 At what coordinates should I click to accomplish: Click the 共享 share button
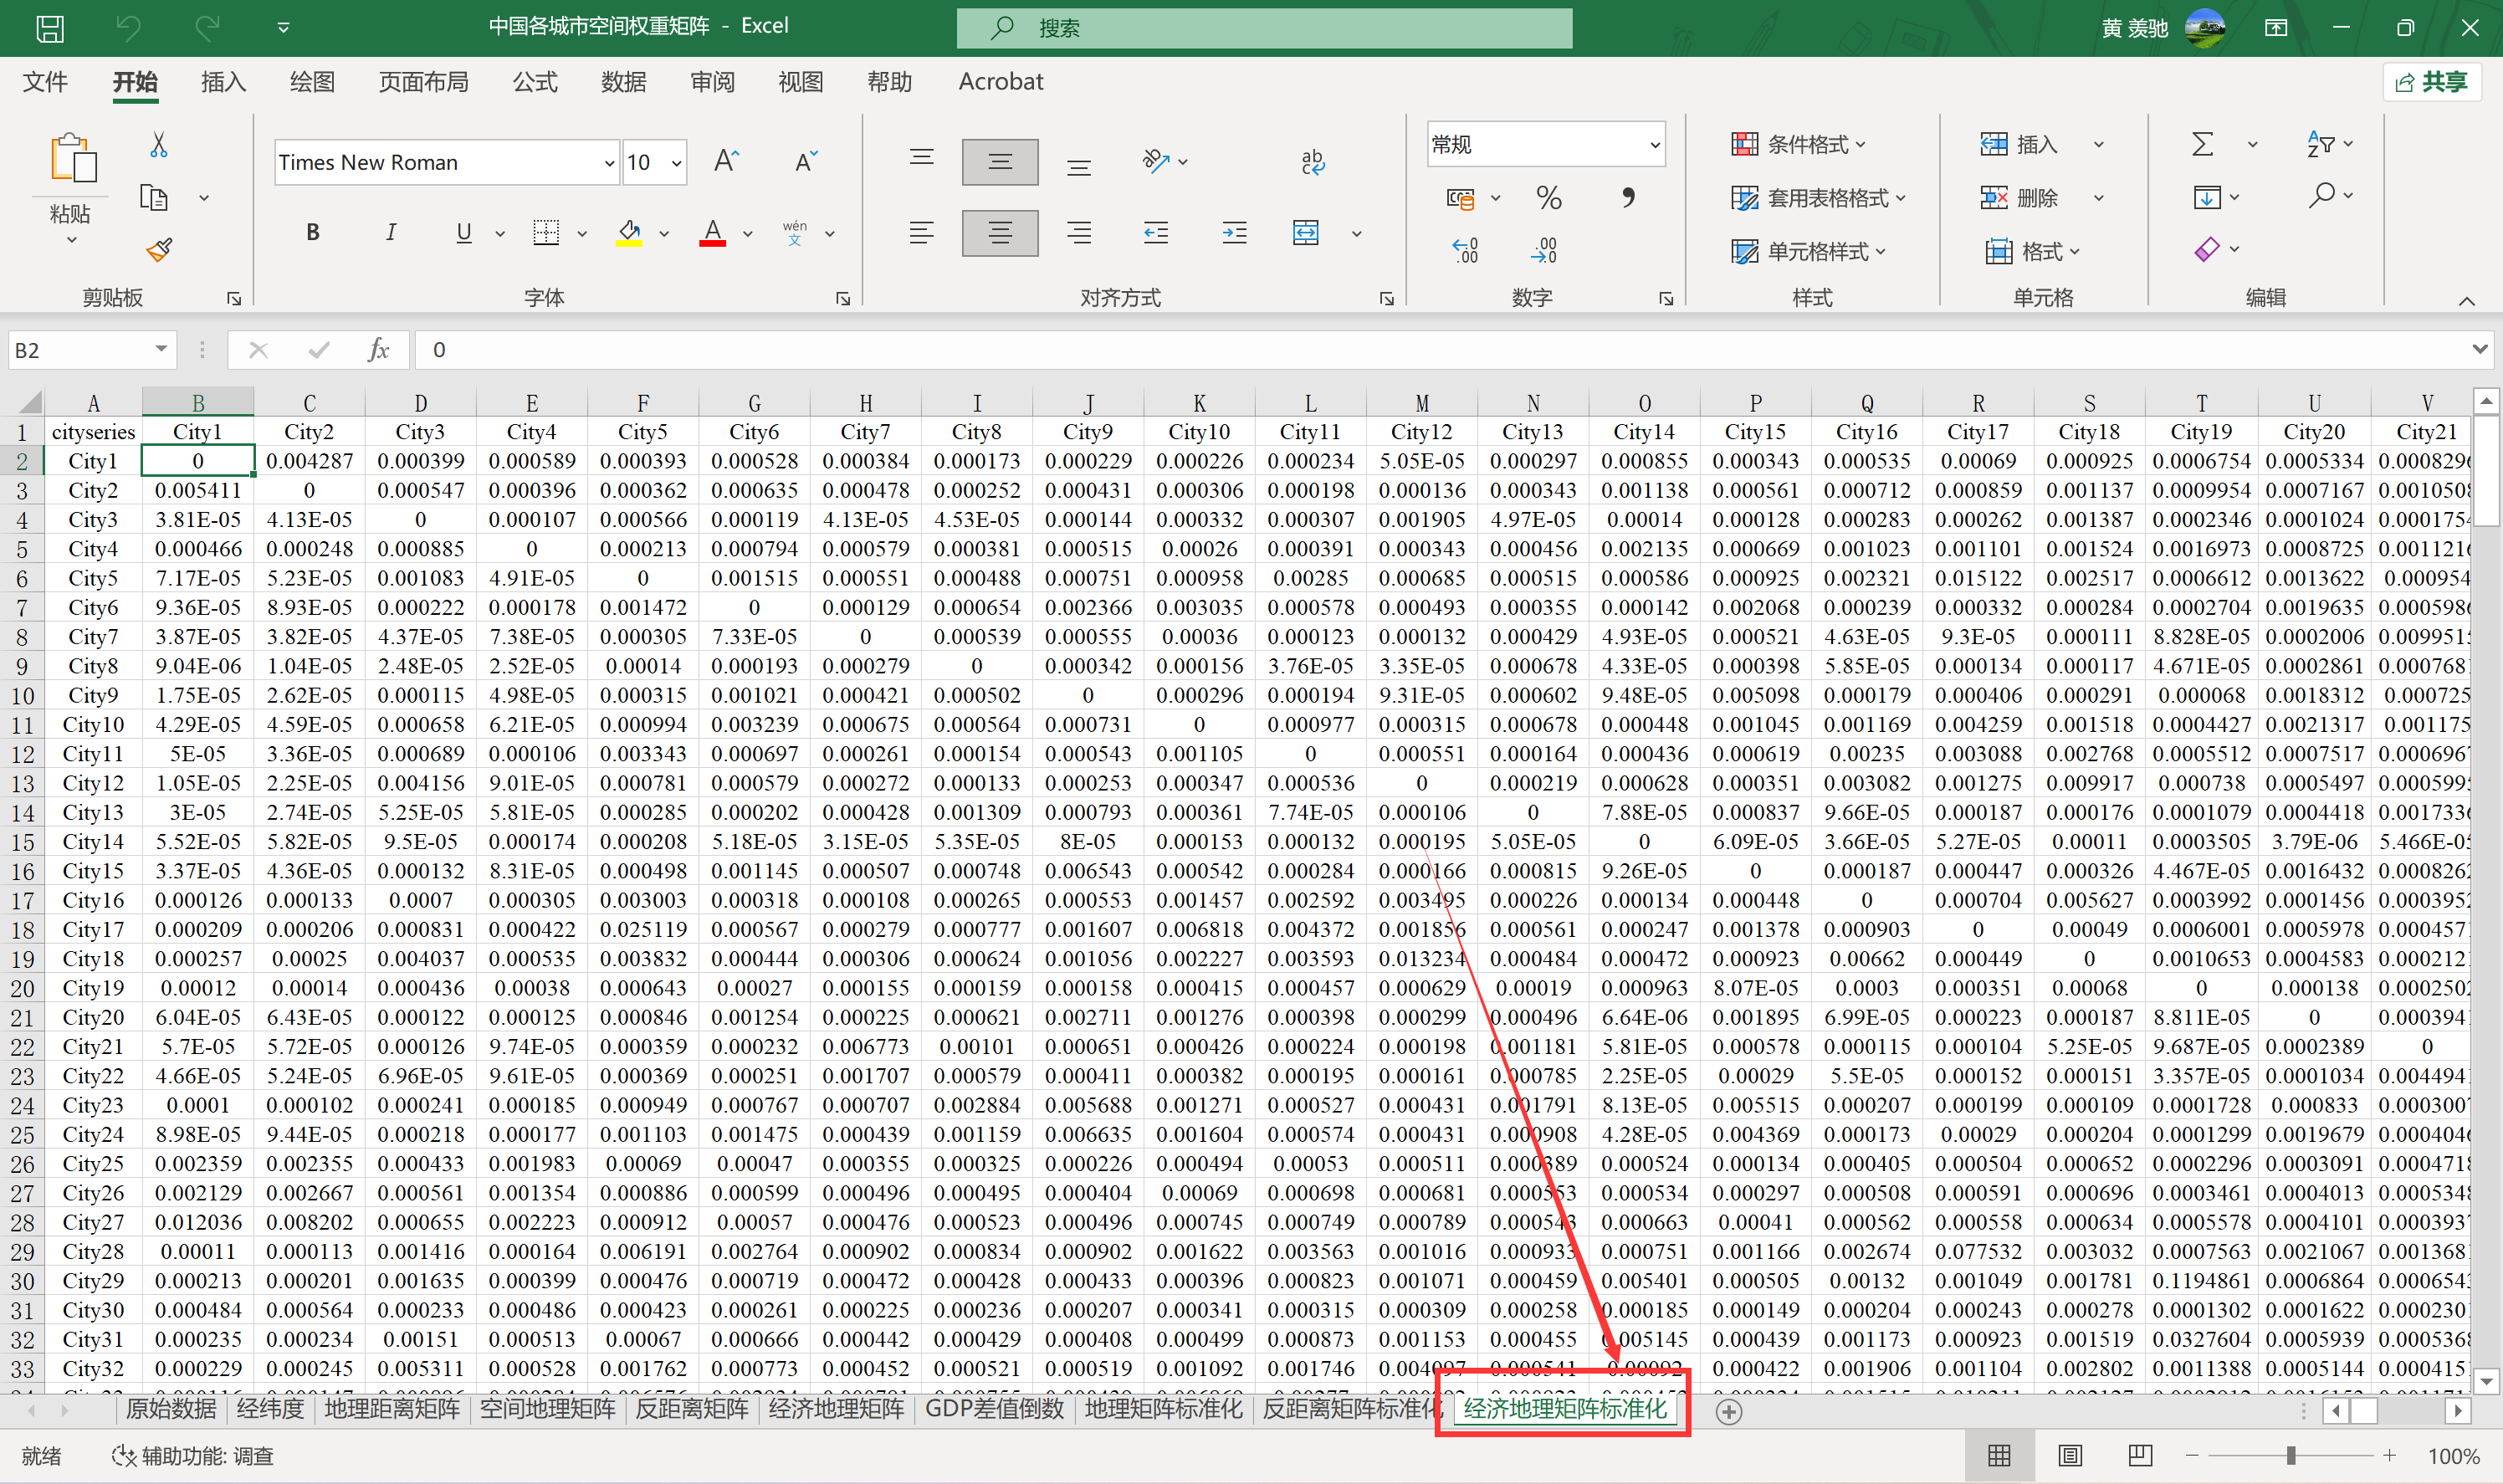(2433, 82)
